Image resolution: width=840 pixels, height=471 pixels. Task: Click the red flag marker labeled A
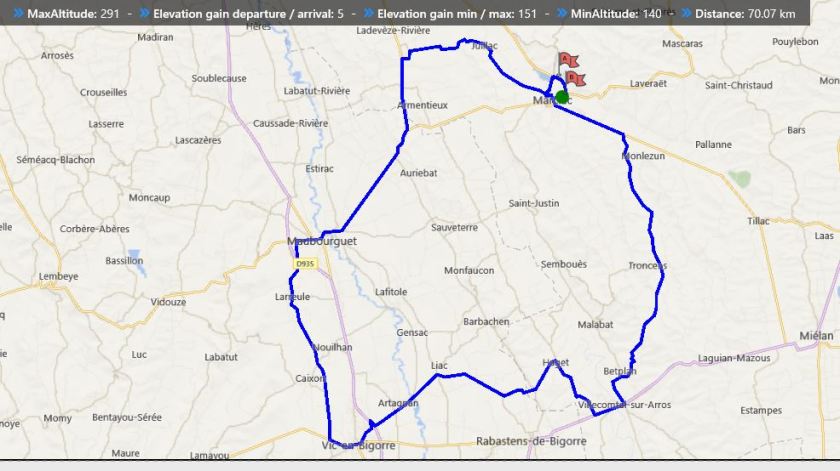[566, 60]
